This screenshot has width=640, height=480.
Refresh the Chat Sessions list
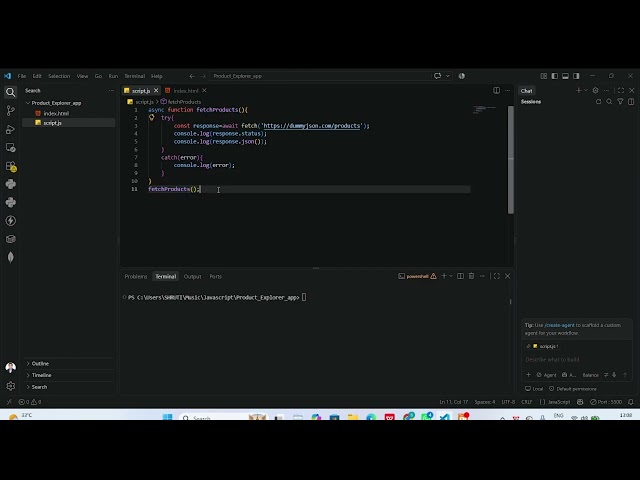coord(598,102)
